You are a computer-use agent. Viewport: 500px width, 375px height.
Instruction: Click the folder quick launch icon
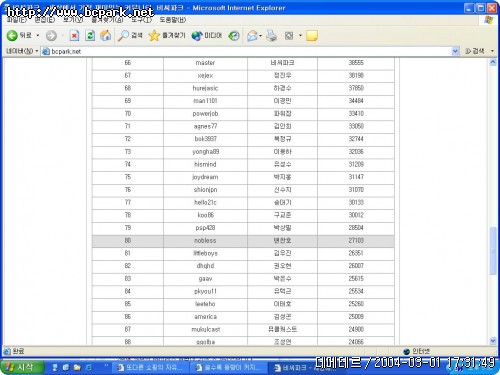click(77, 367)
